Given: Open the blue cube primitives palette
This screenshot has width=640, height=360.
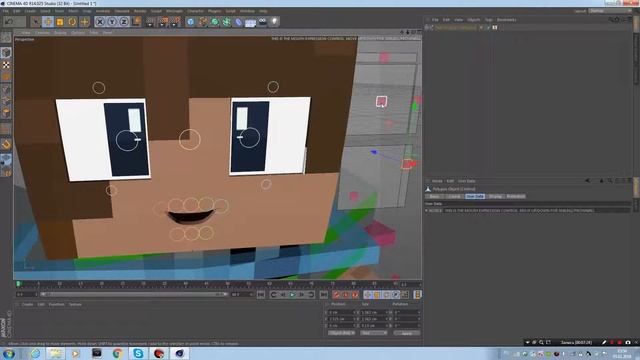Looking at the screenshot, I should click(x=191, y=22).
